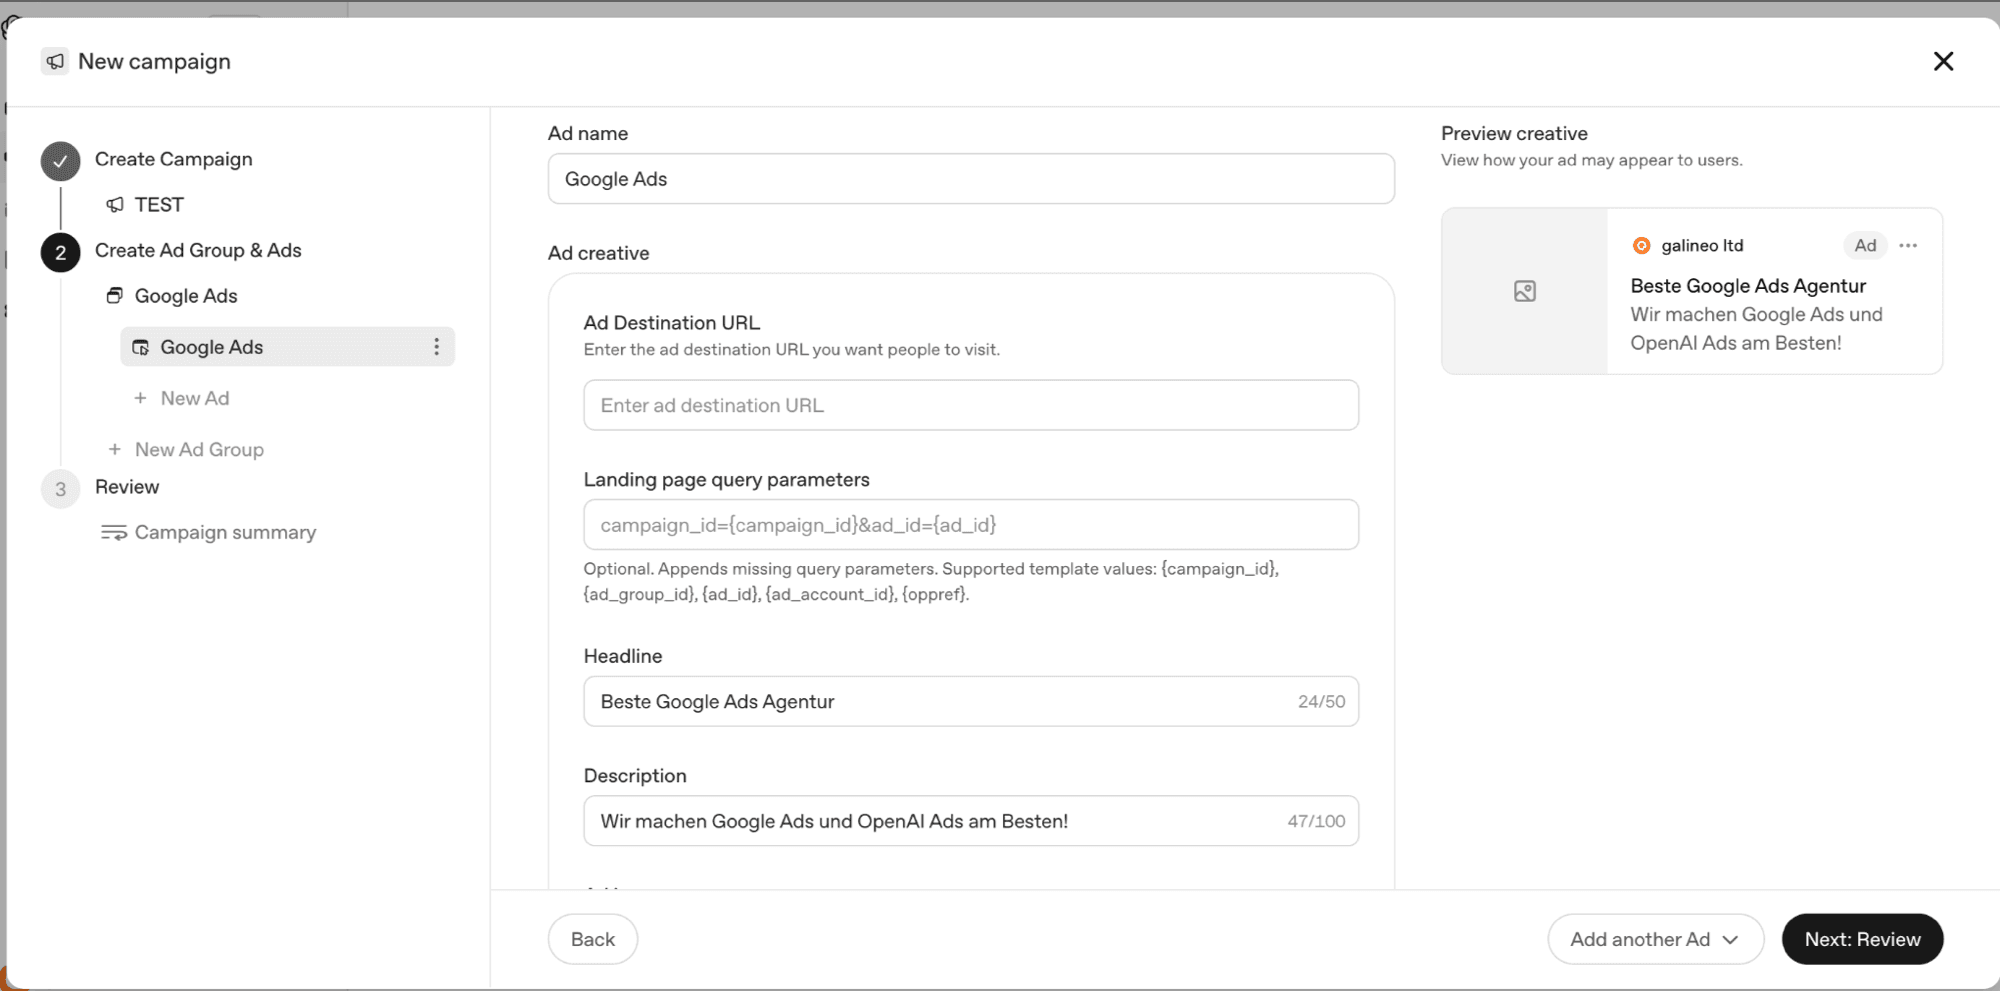This screenshot has width=2000, height=991.
Task: Edit the Description field
Action: tap(971, 821)
